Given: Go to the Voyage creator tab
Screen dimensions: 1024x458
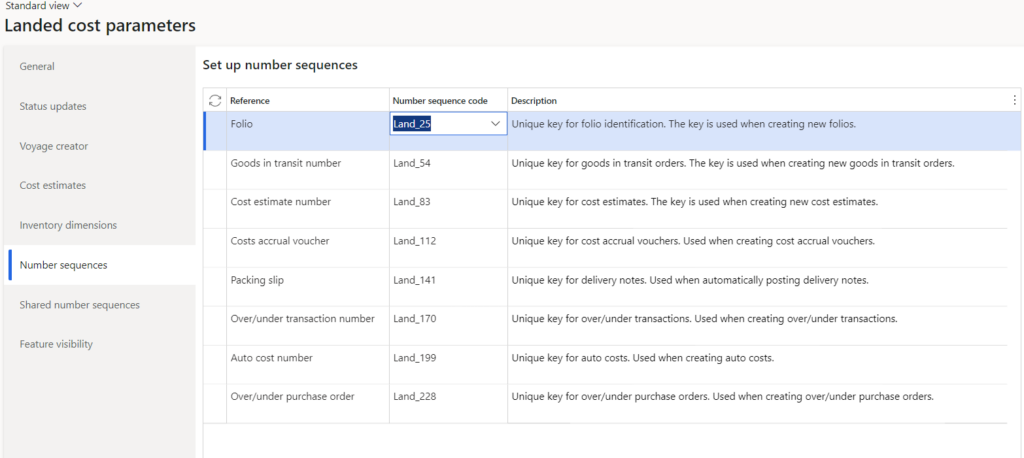Looking at the screenshot, I should click(x=54, y=146).
